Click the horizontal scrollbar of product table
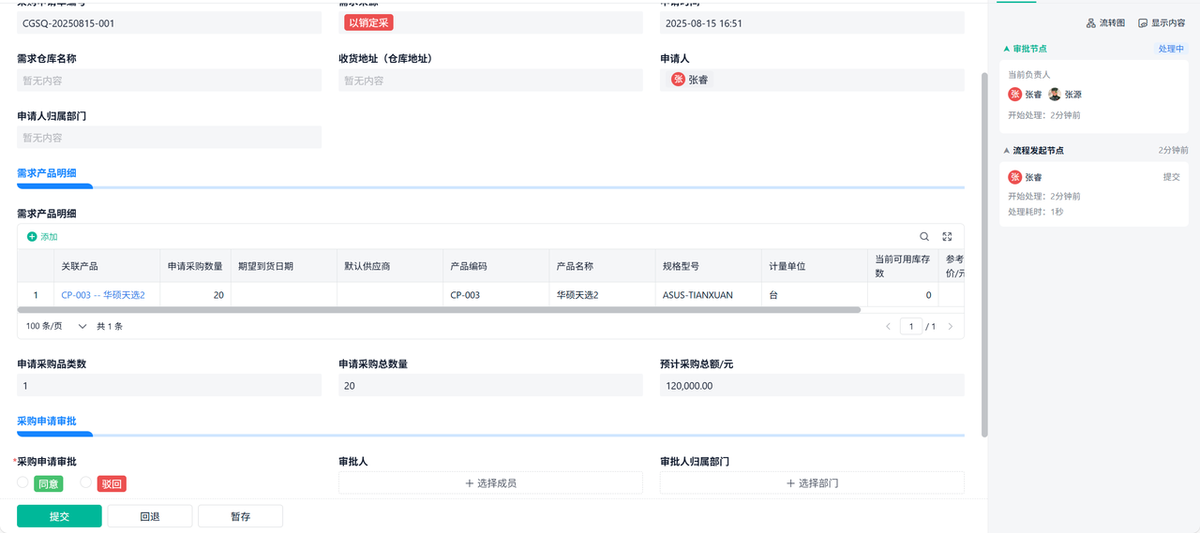Image resolution: width=1200 pixels, height=533 pixels. point(439,310)
